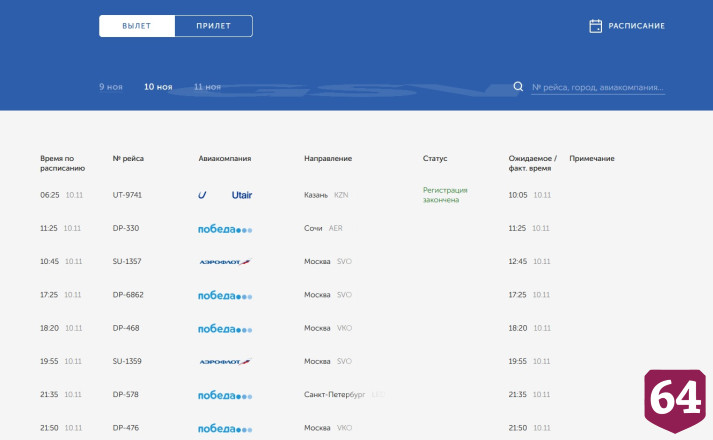
Task: Click the Примечание column header
Action: point(592,158)
